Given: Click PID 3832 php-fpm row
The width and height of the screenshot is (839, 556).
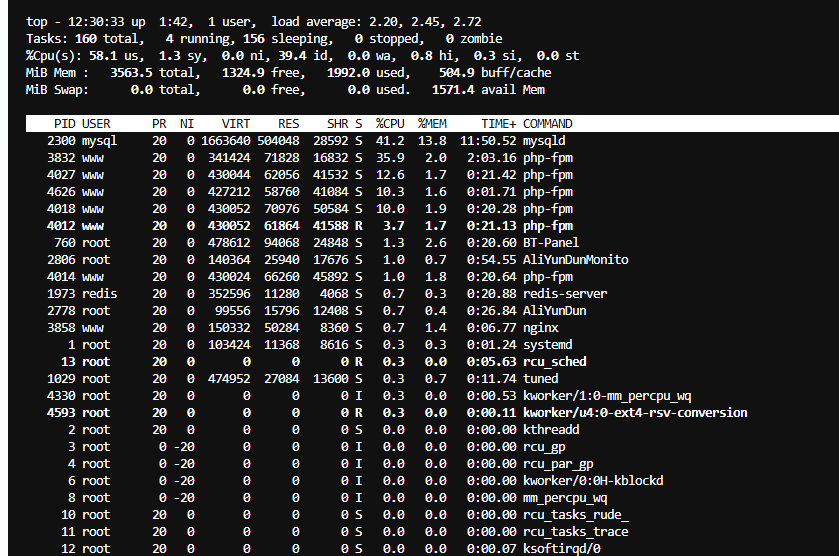Looking at the screenshot, I should tap(61, 158).
